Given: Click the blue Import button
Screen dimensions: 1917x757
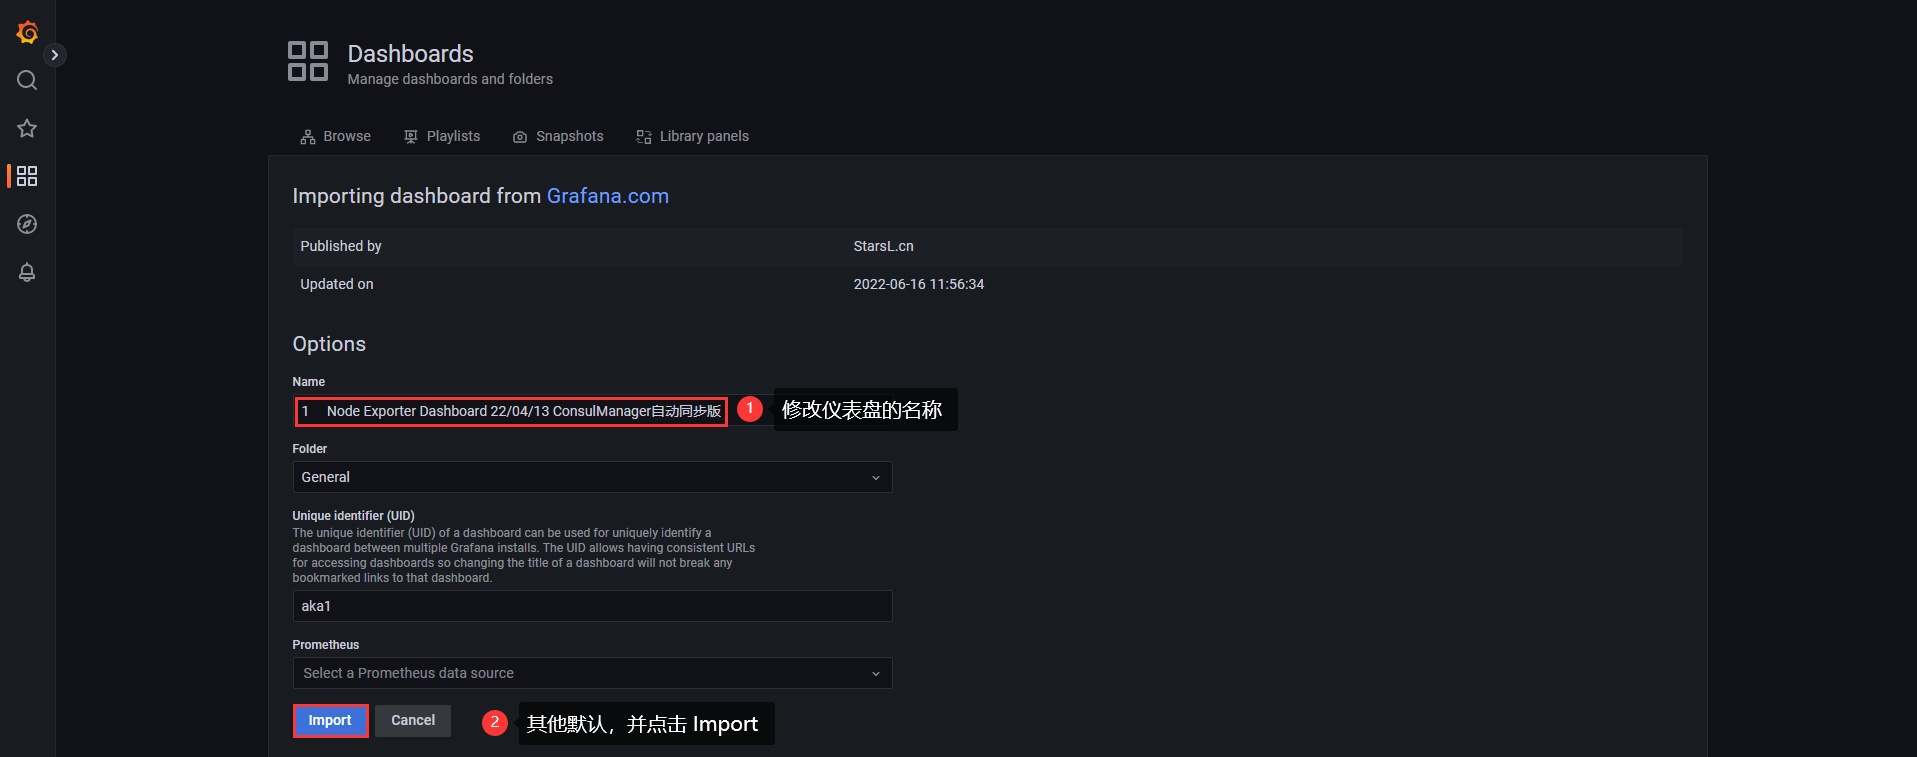Looking at the screenshot, I should [x=330, y=721].
